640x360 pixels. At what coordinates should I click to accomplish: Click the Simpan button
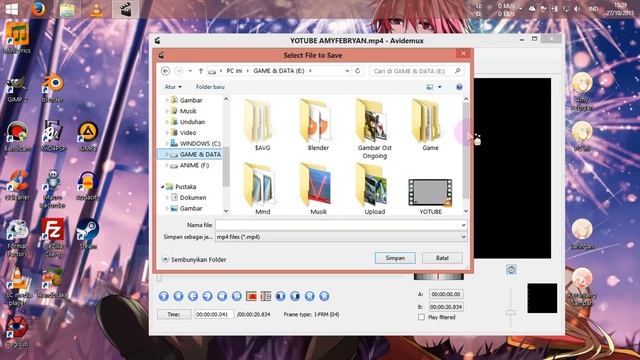(x=395, y=258)
